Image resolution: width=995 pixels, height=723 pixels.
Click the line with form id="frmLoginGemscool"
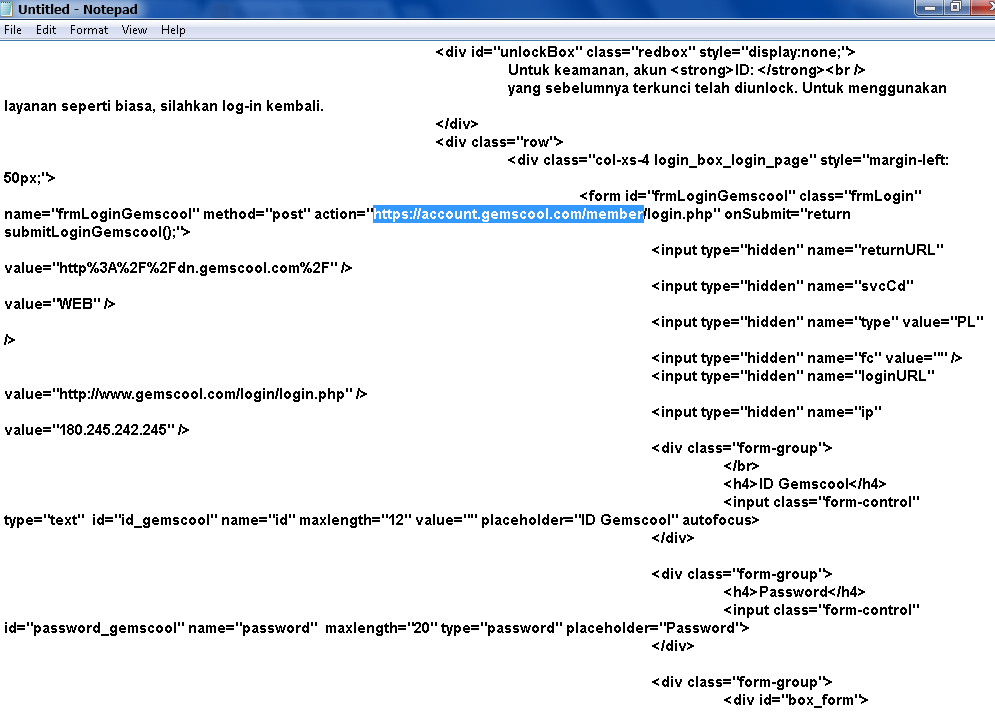pyautogui.click(x=751, y=196)
